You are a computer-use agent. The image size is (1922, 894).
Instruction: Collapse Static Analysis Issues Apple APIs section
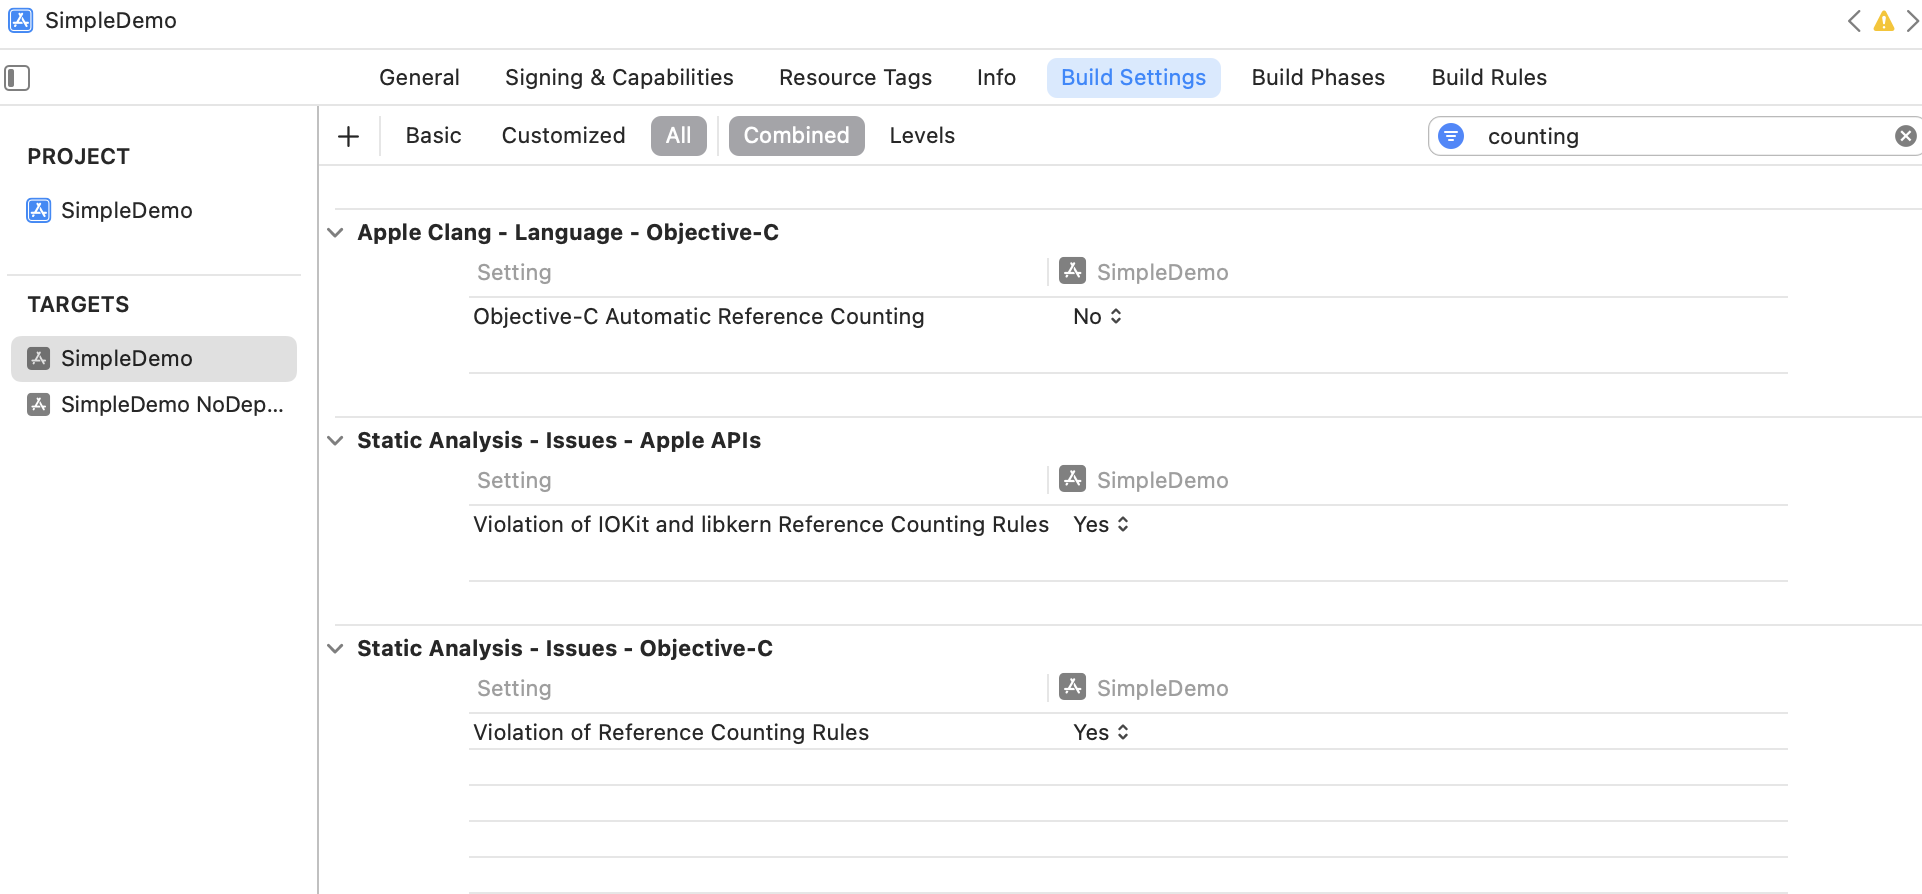click(x=336, y=441)
